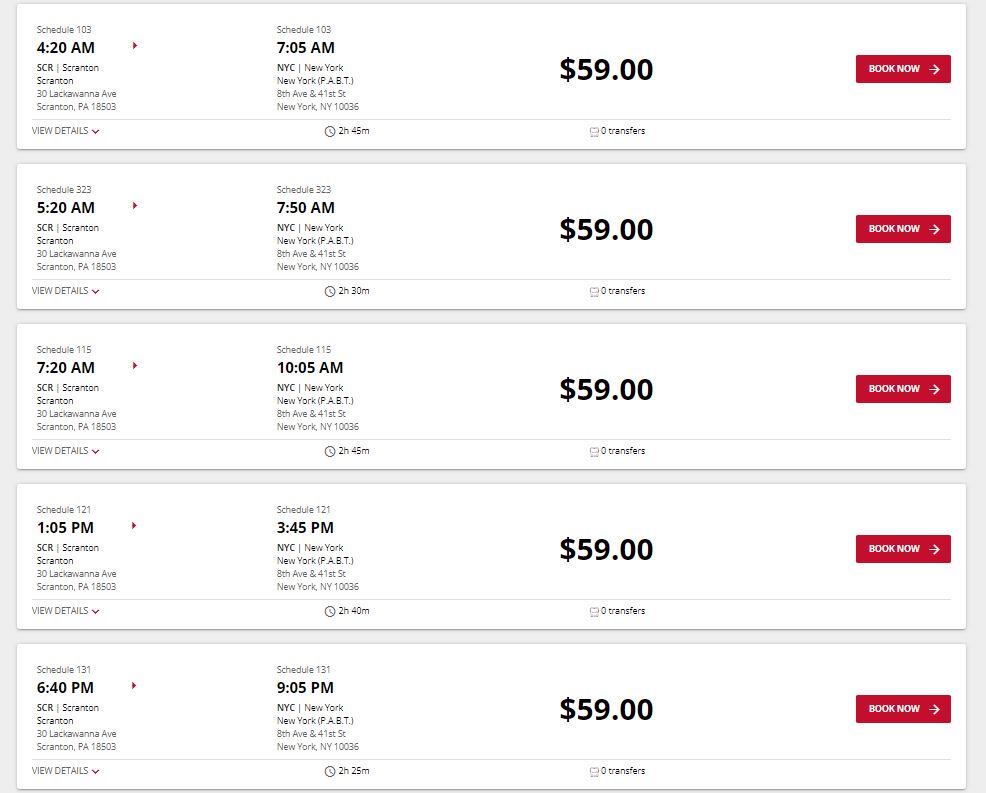
Task: Book the 4:20 AM Scranton departure
Action: [903, 69]
